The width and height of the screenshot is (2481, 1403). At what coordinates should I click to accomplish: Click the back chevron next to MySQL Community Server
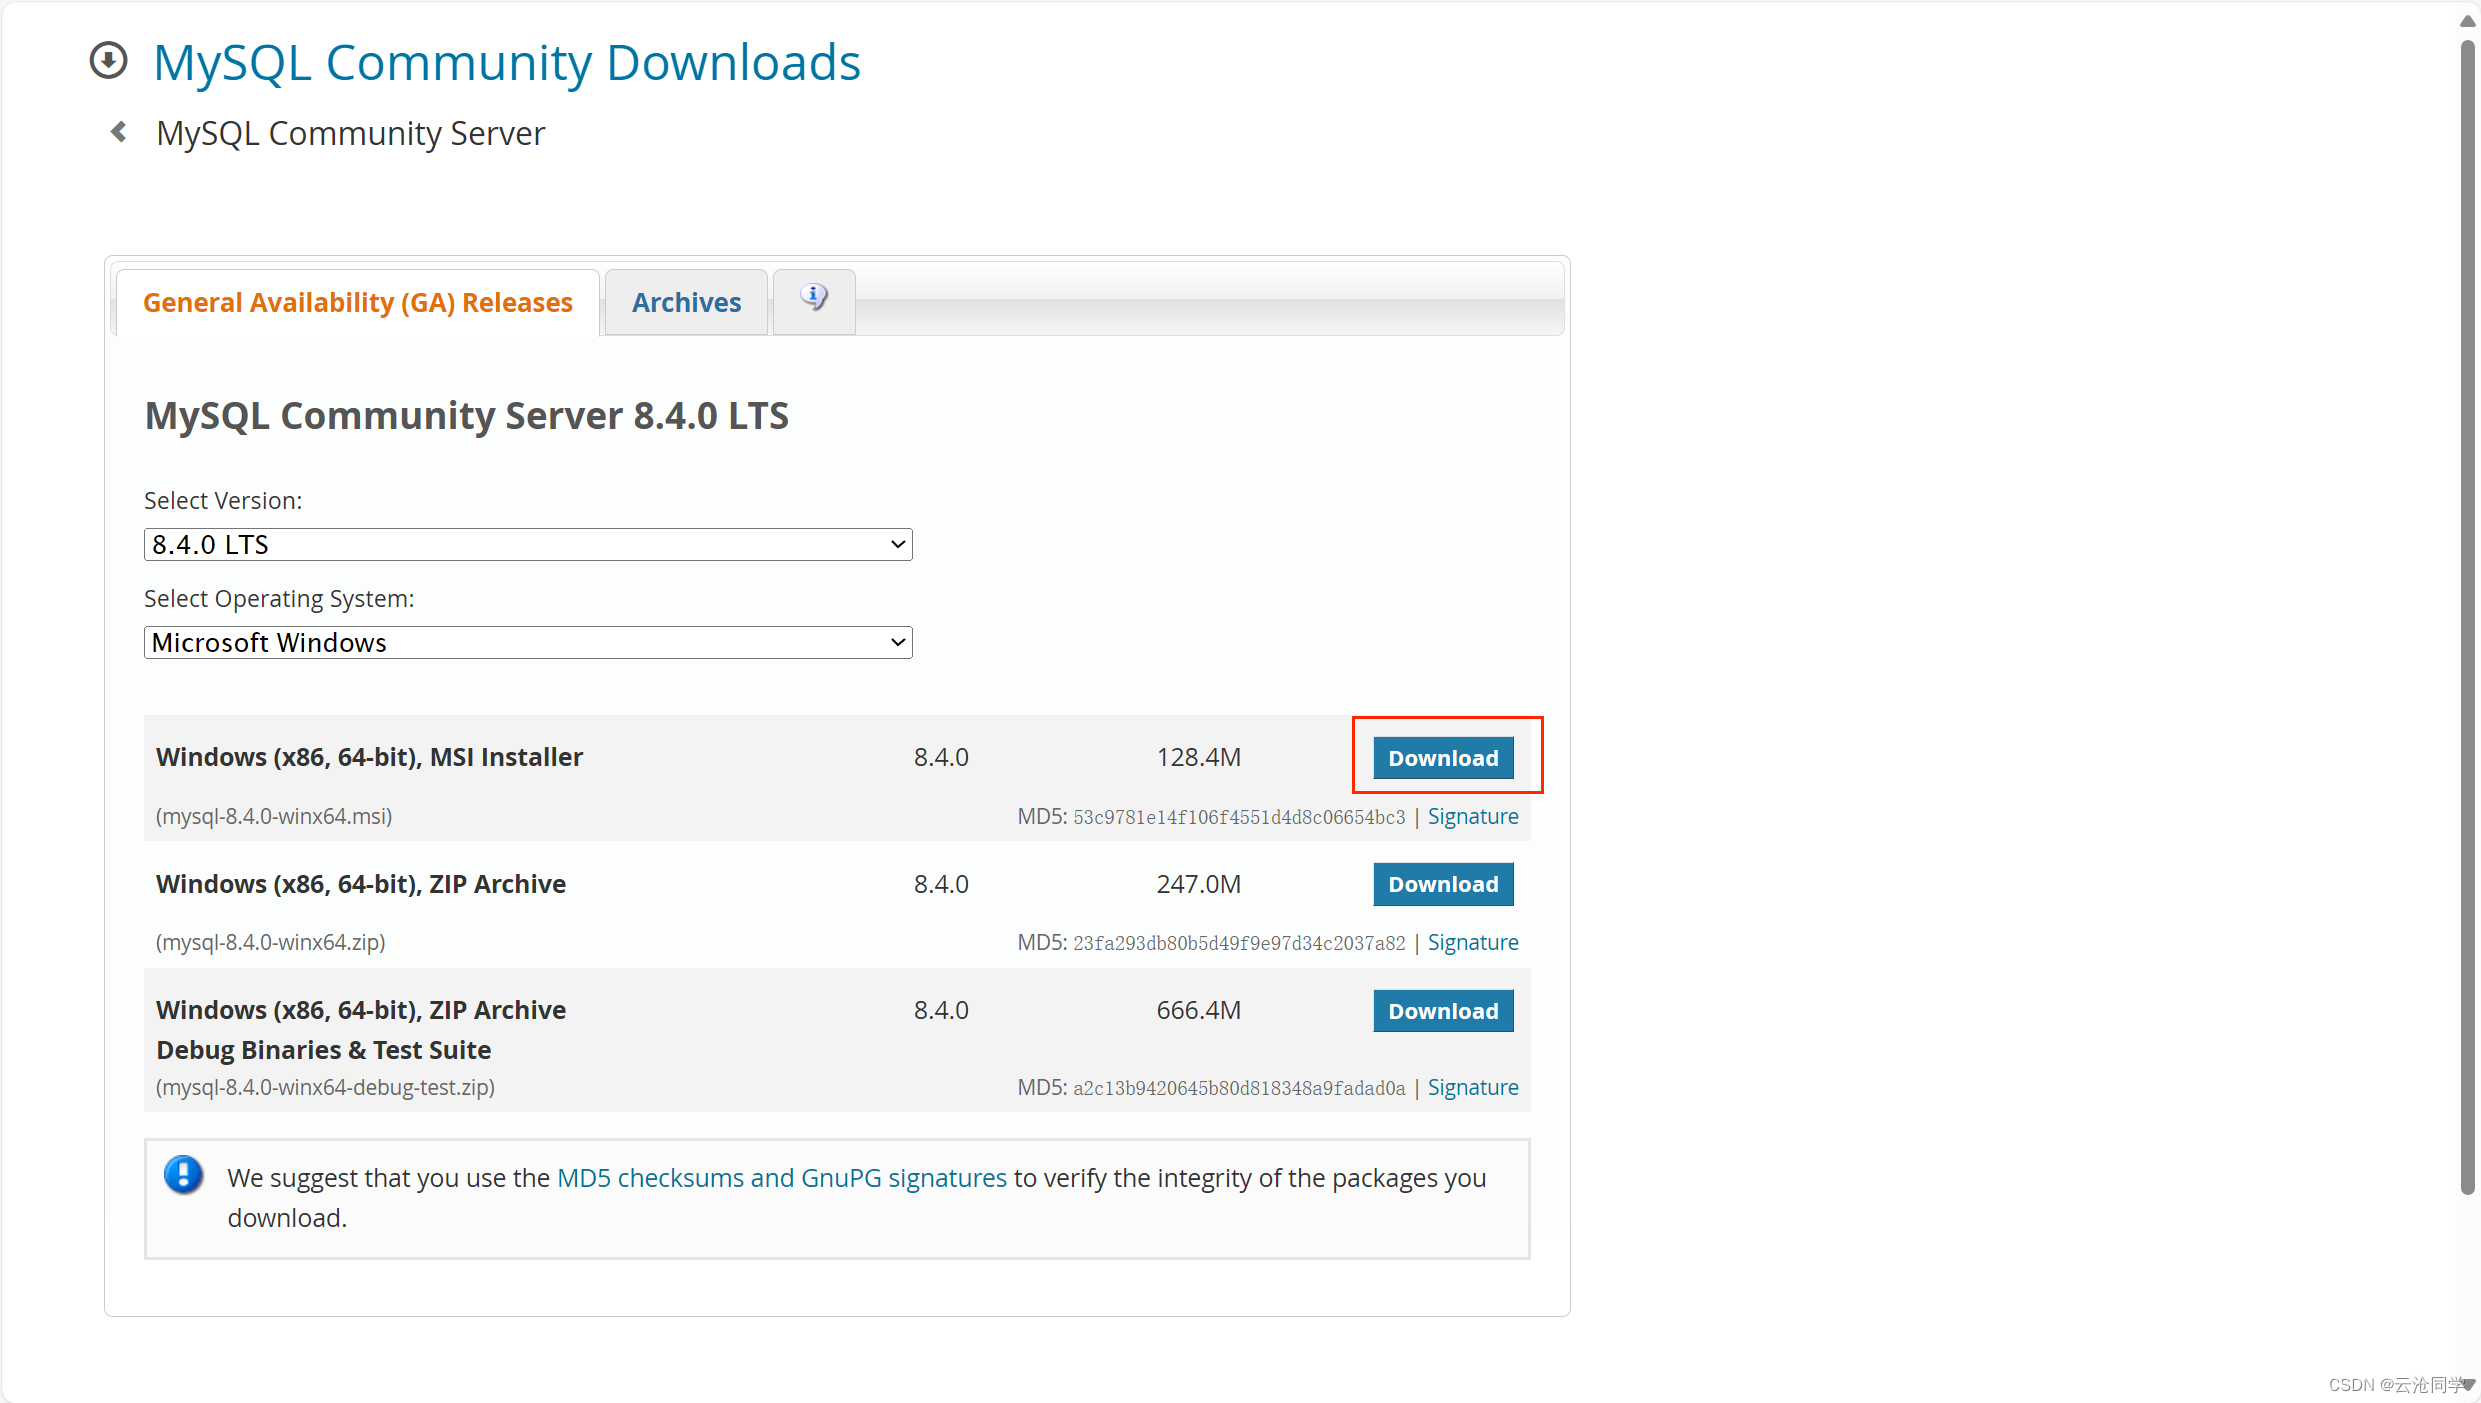117,131
